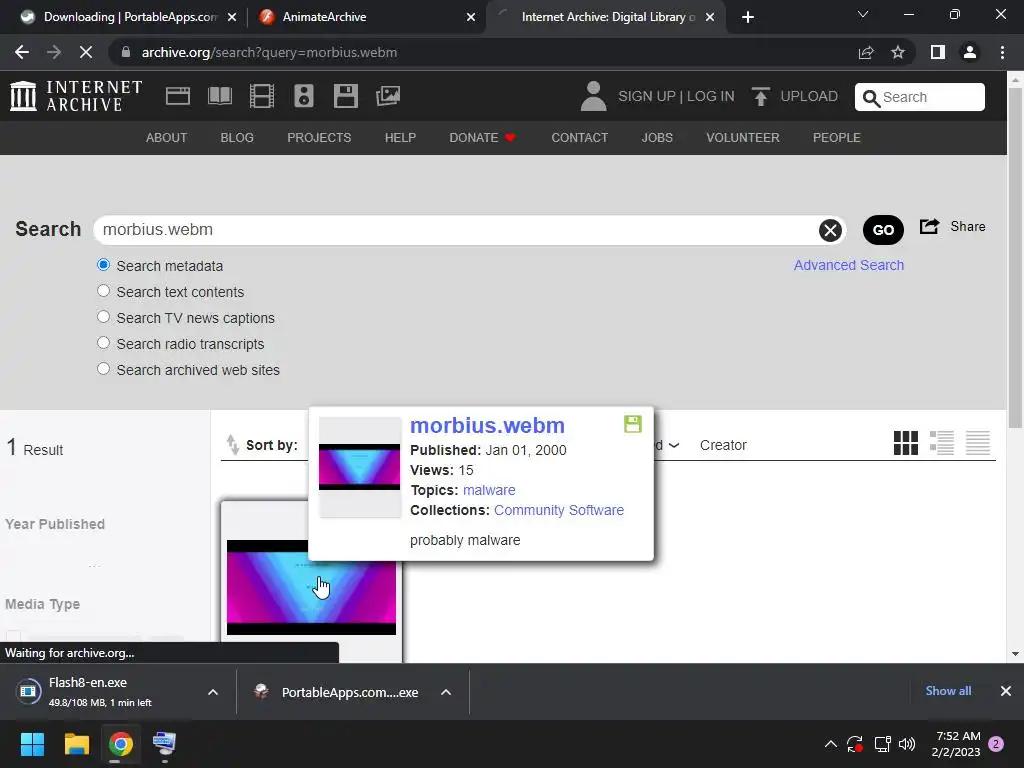
Task: Click Show all downloads
Action: pyautogui.click(x=948, y=691)
